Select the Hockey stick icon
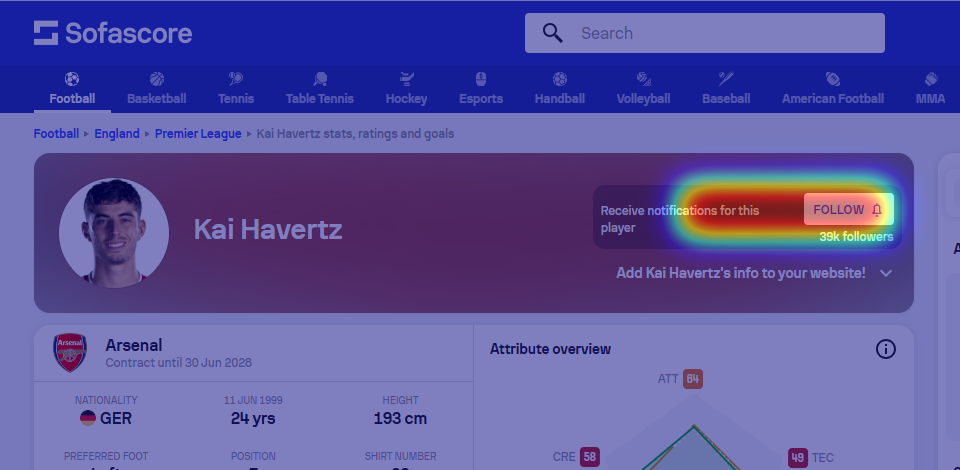 (407, 79)
